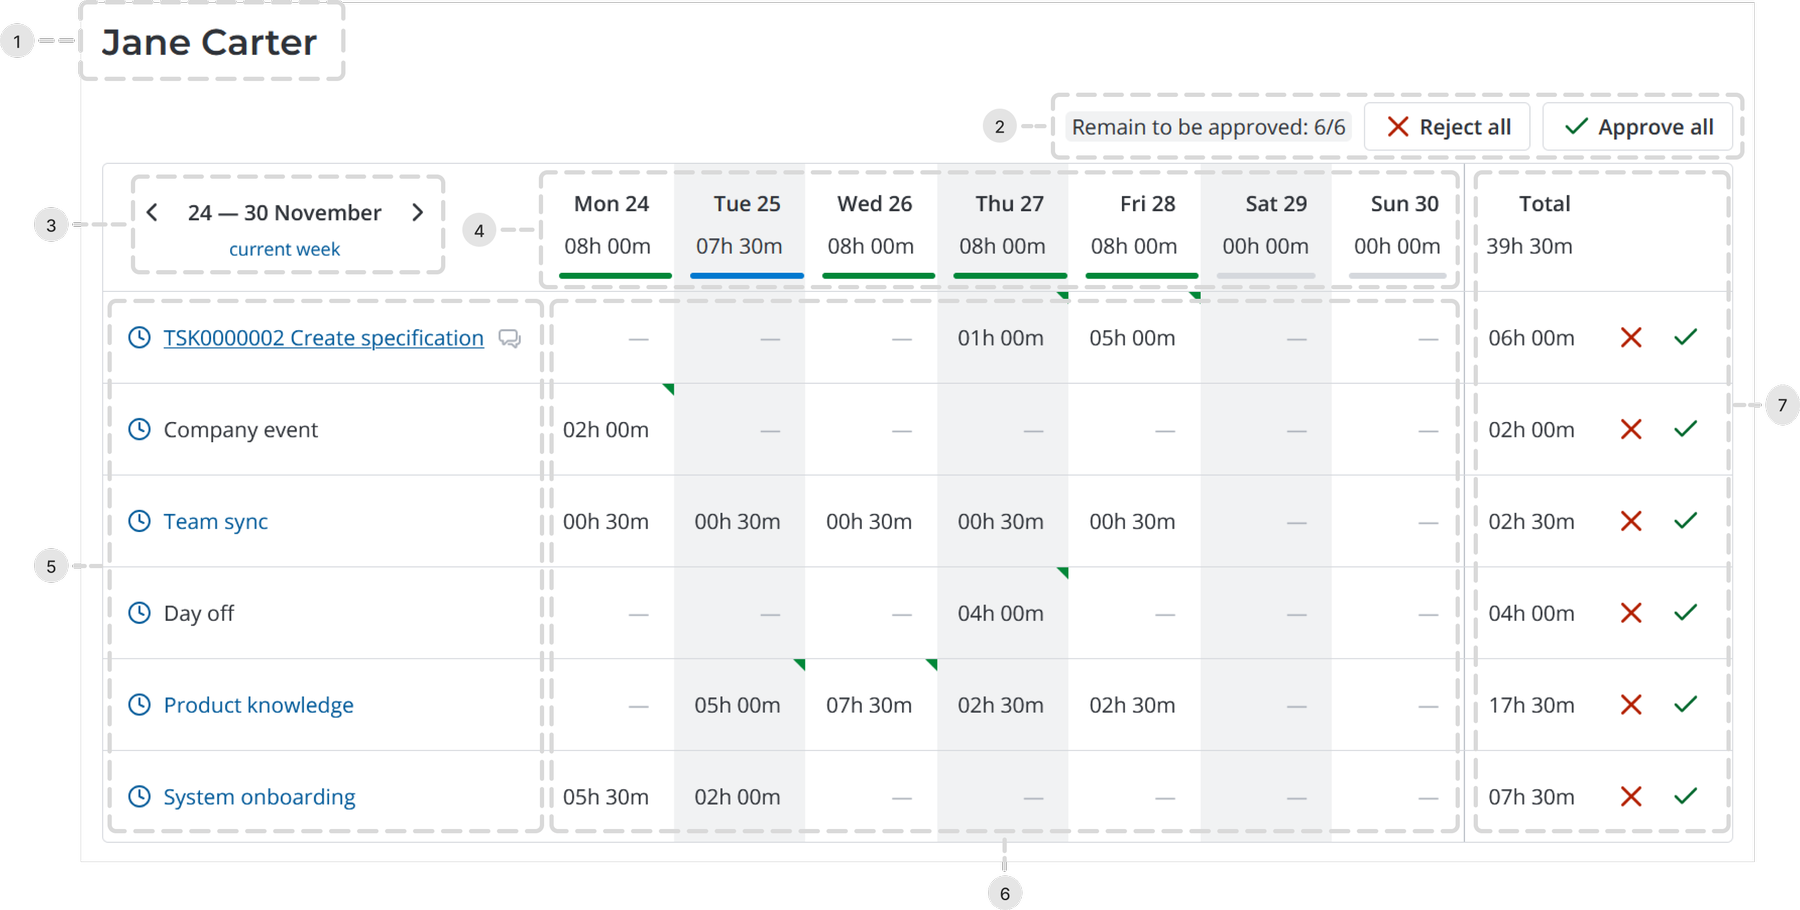Click the clock icon beside Day off
1800x910 pixels.
tap(139, 613)
